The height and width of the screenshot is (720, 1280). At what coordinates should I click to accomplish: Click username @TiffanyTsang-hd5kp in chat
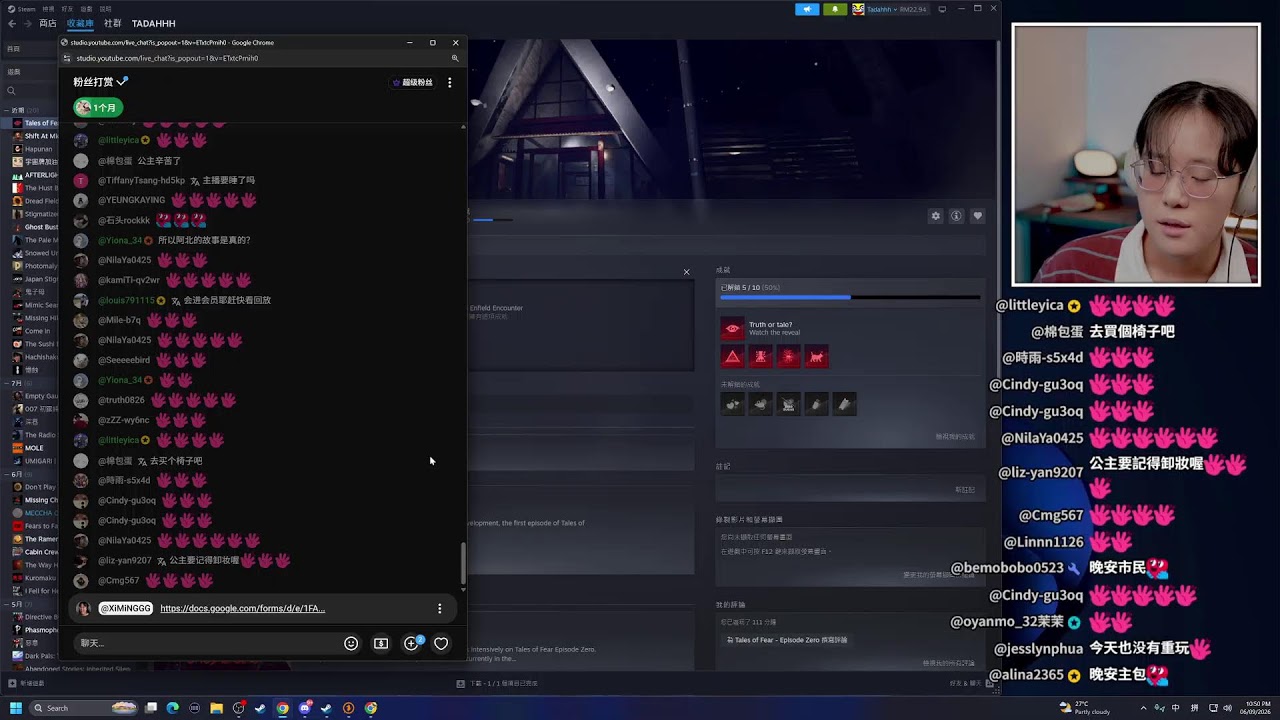141,180
